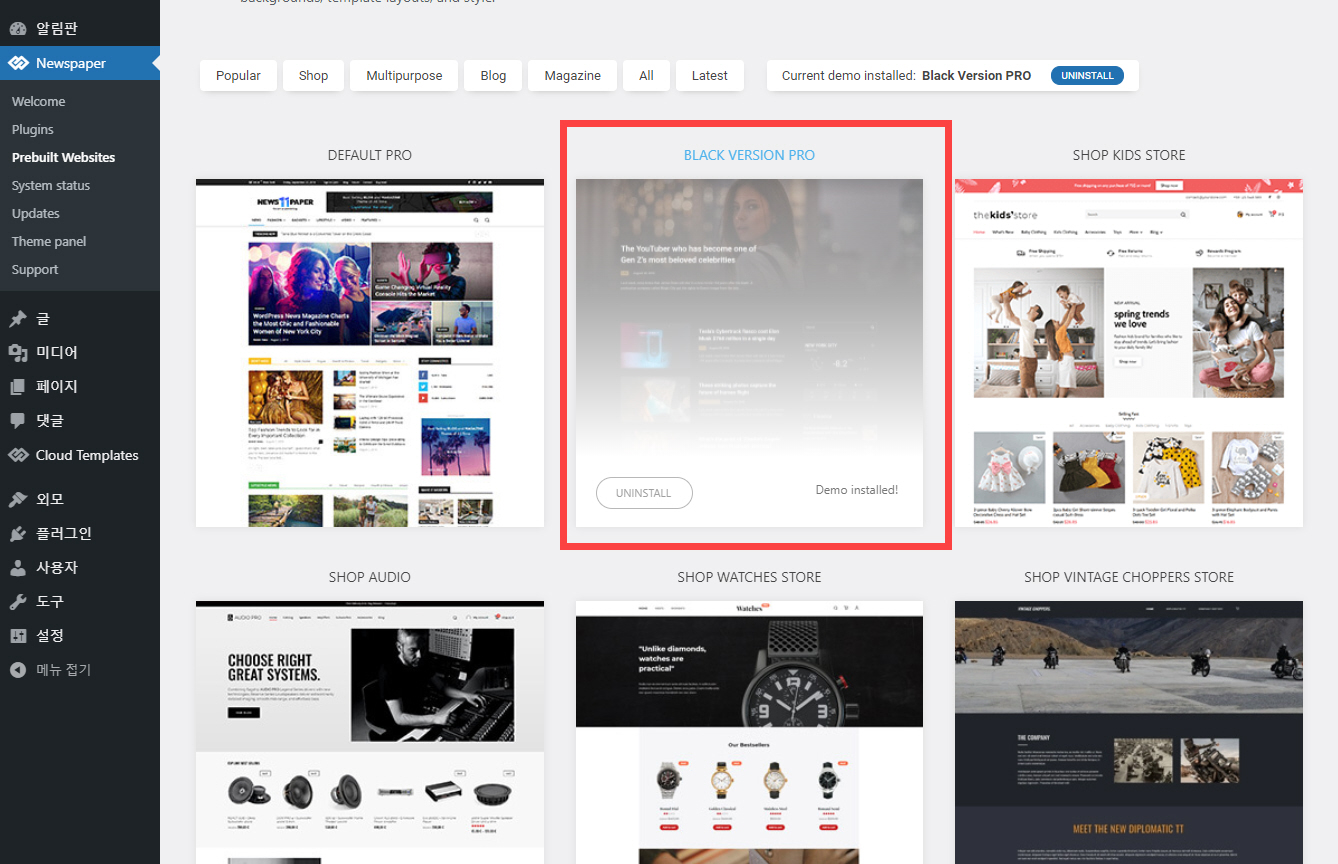1338x864 pixels.
Task: Filter demos by Popular
Action: [238, 75]
